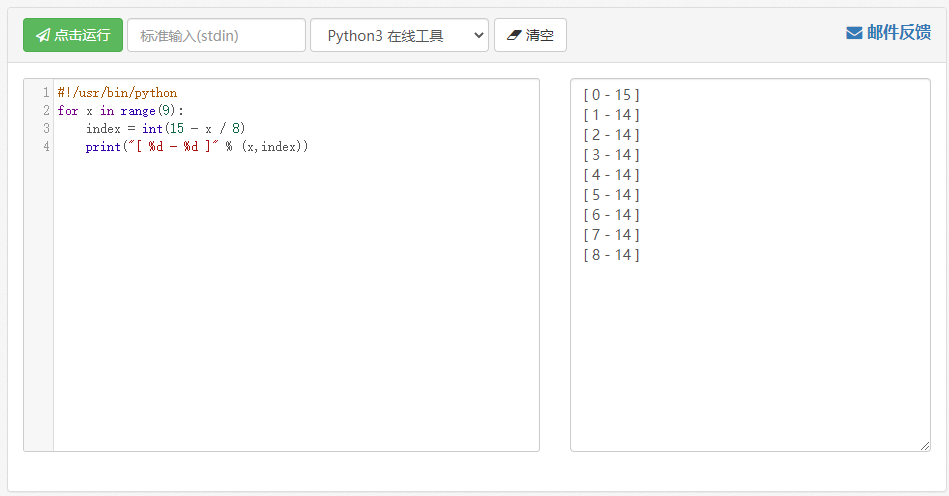The image size is (949, 496).
Task: Click the eraser icon on clear button
Action: coord(514,36)
